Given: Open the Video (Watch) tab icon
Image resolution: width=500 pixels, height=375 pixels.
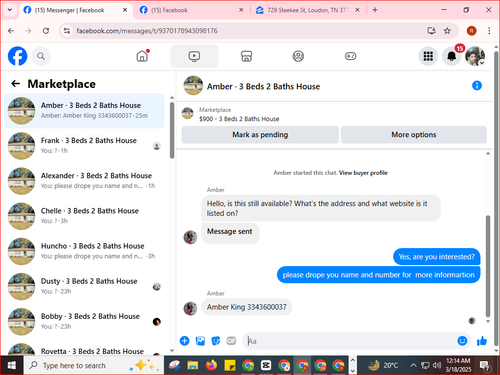Looking at the screenshot, I should 194,56.
